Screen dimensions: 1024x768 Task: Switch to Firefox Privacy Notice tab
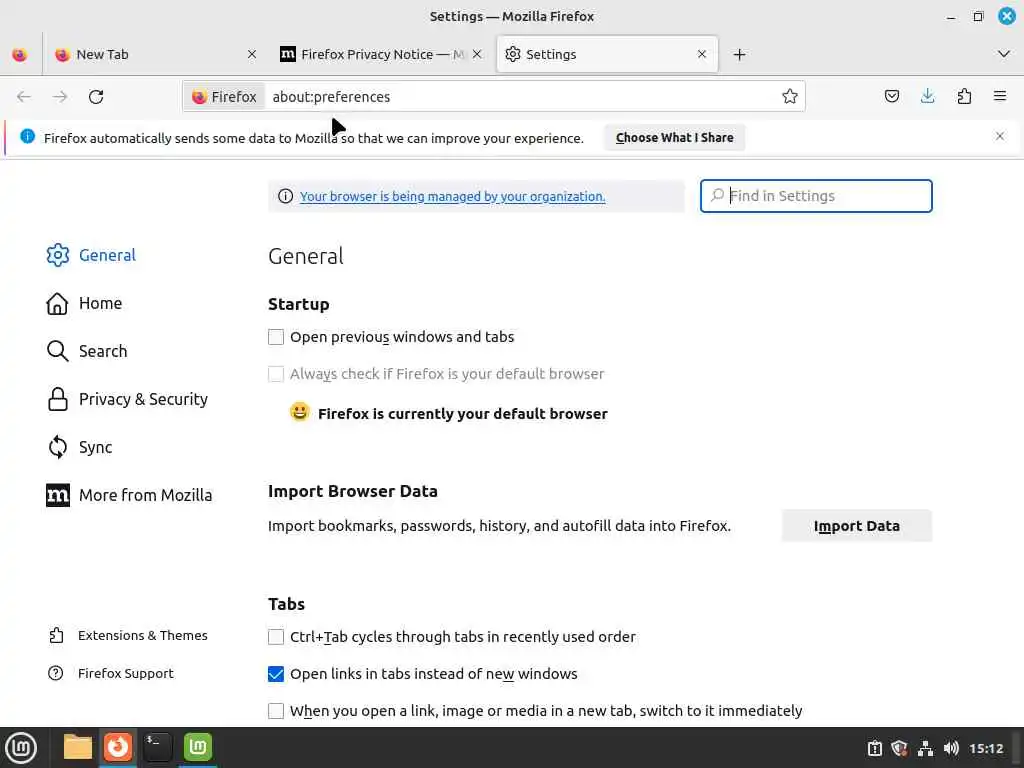coord(382,54)
